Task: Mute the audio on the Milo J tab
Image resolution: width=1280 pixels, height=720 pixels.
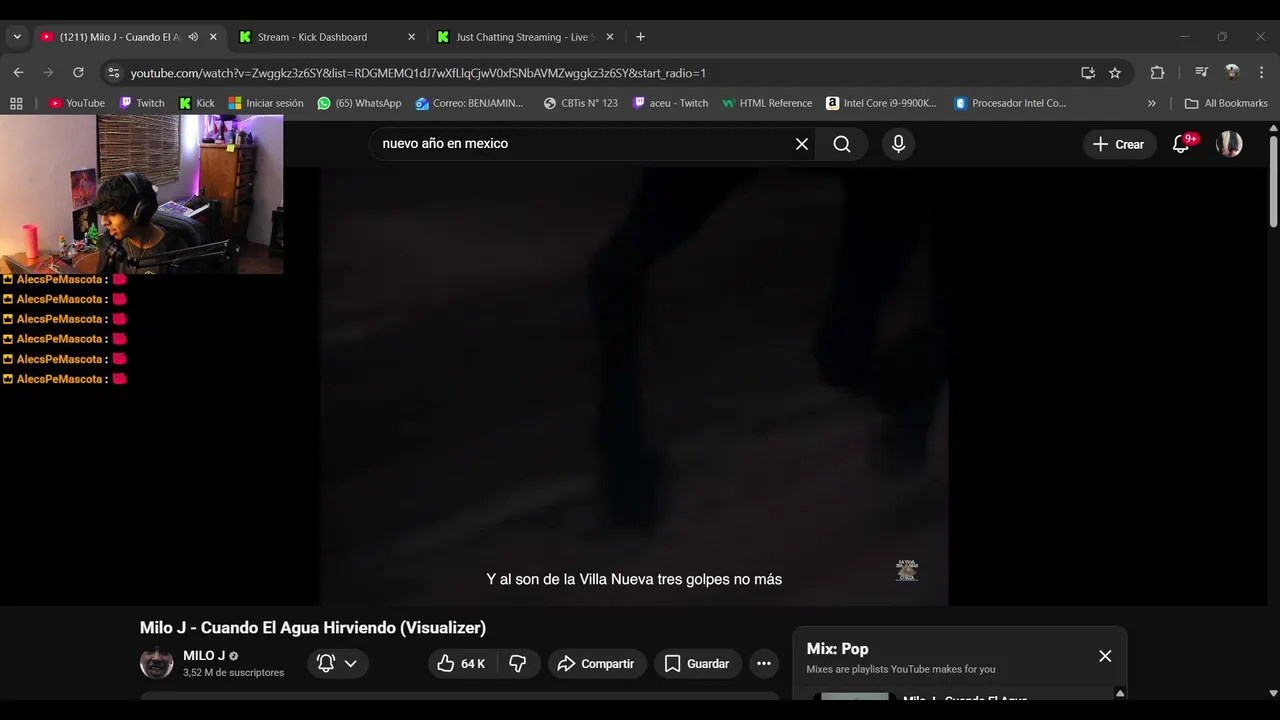Action: (193, 37)
